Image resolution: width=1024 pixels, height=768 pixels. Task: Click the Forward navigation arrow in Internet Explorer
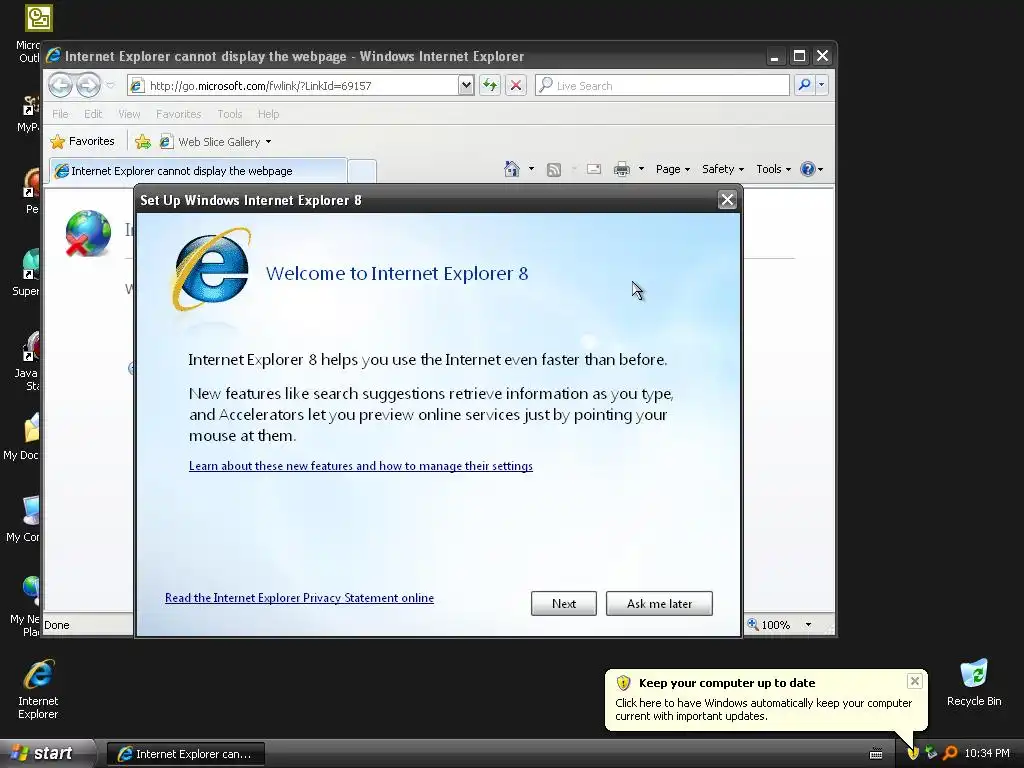[88, 85]
